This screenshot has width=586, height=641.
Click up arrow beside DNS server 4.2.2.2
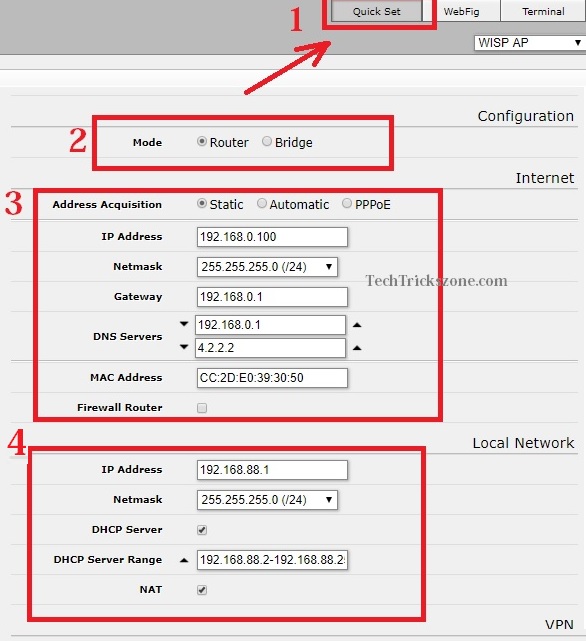pos(357,348)
